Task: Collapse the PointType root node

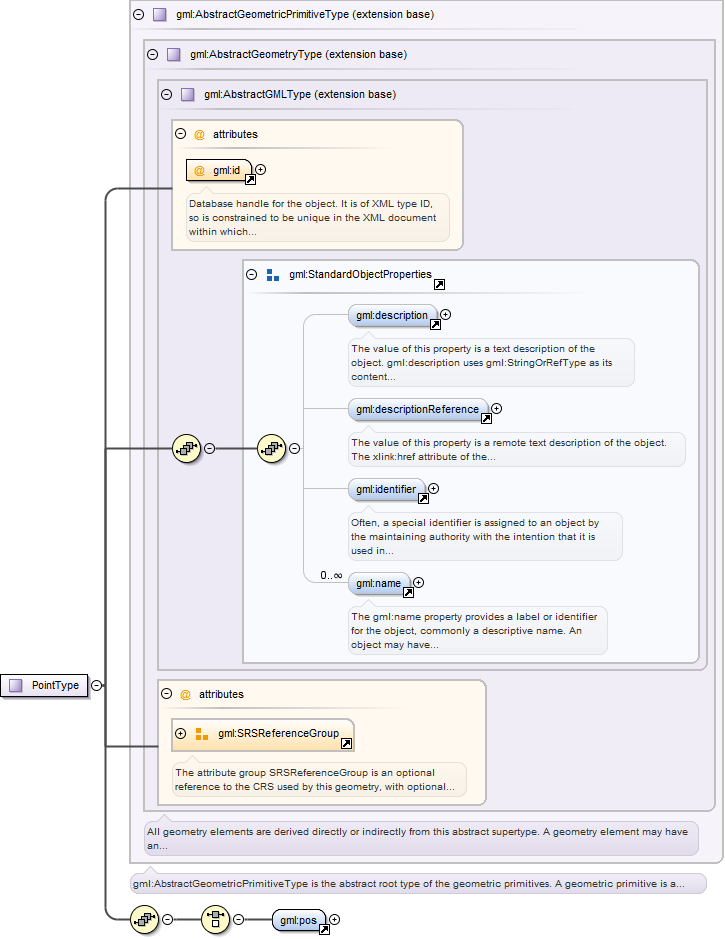Action: pos(96,685)
